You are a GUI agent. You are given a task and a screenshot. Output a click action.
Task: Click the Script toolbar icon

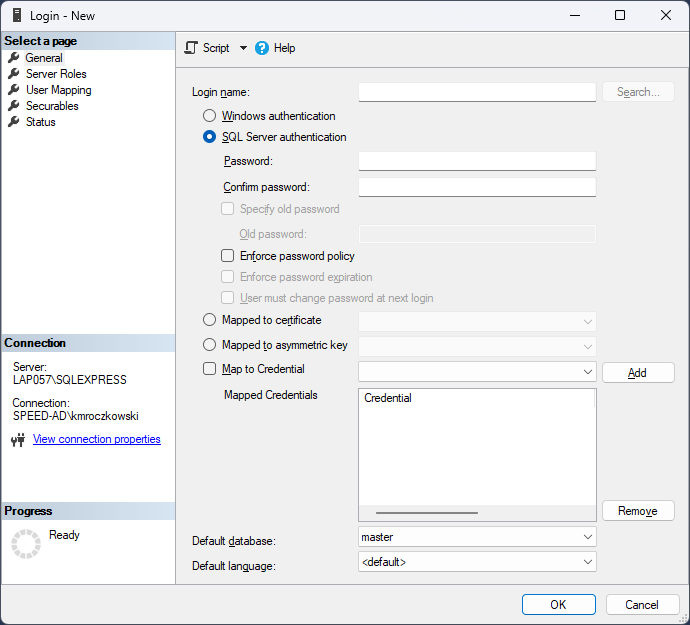pos(191,48)
